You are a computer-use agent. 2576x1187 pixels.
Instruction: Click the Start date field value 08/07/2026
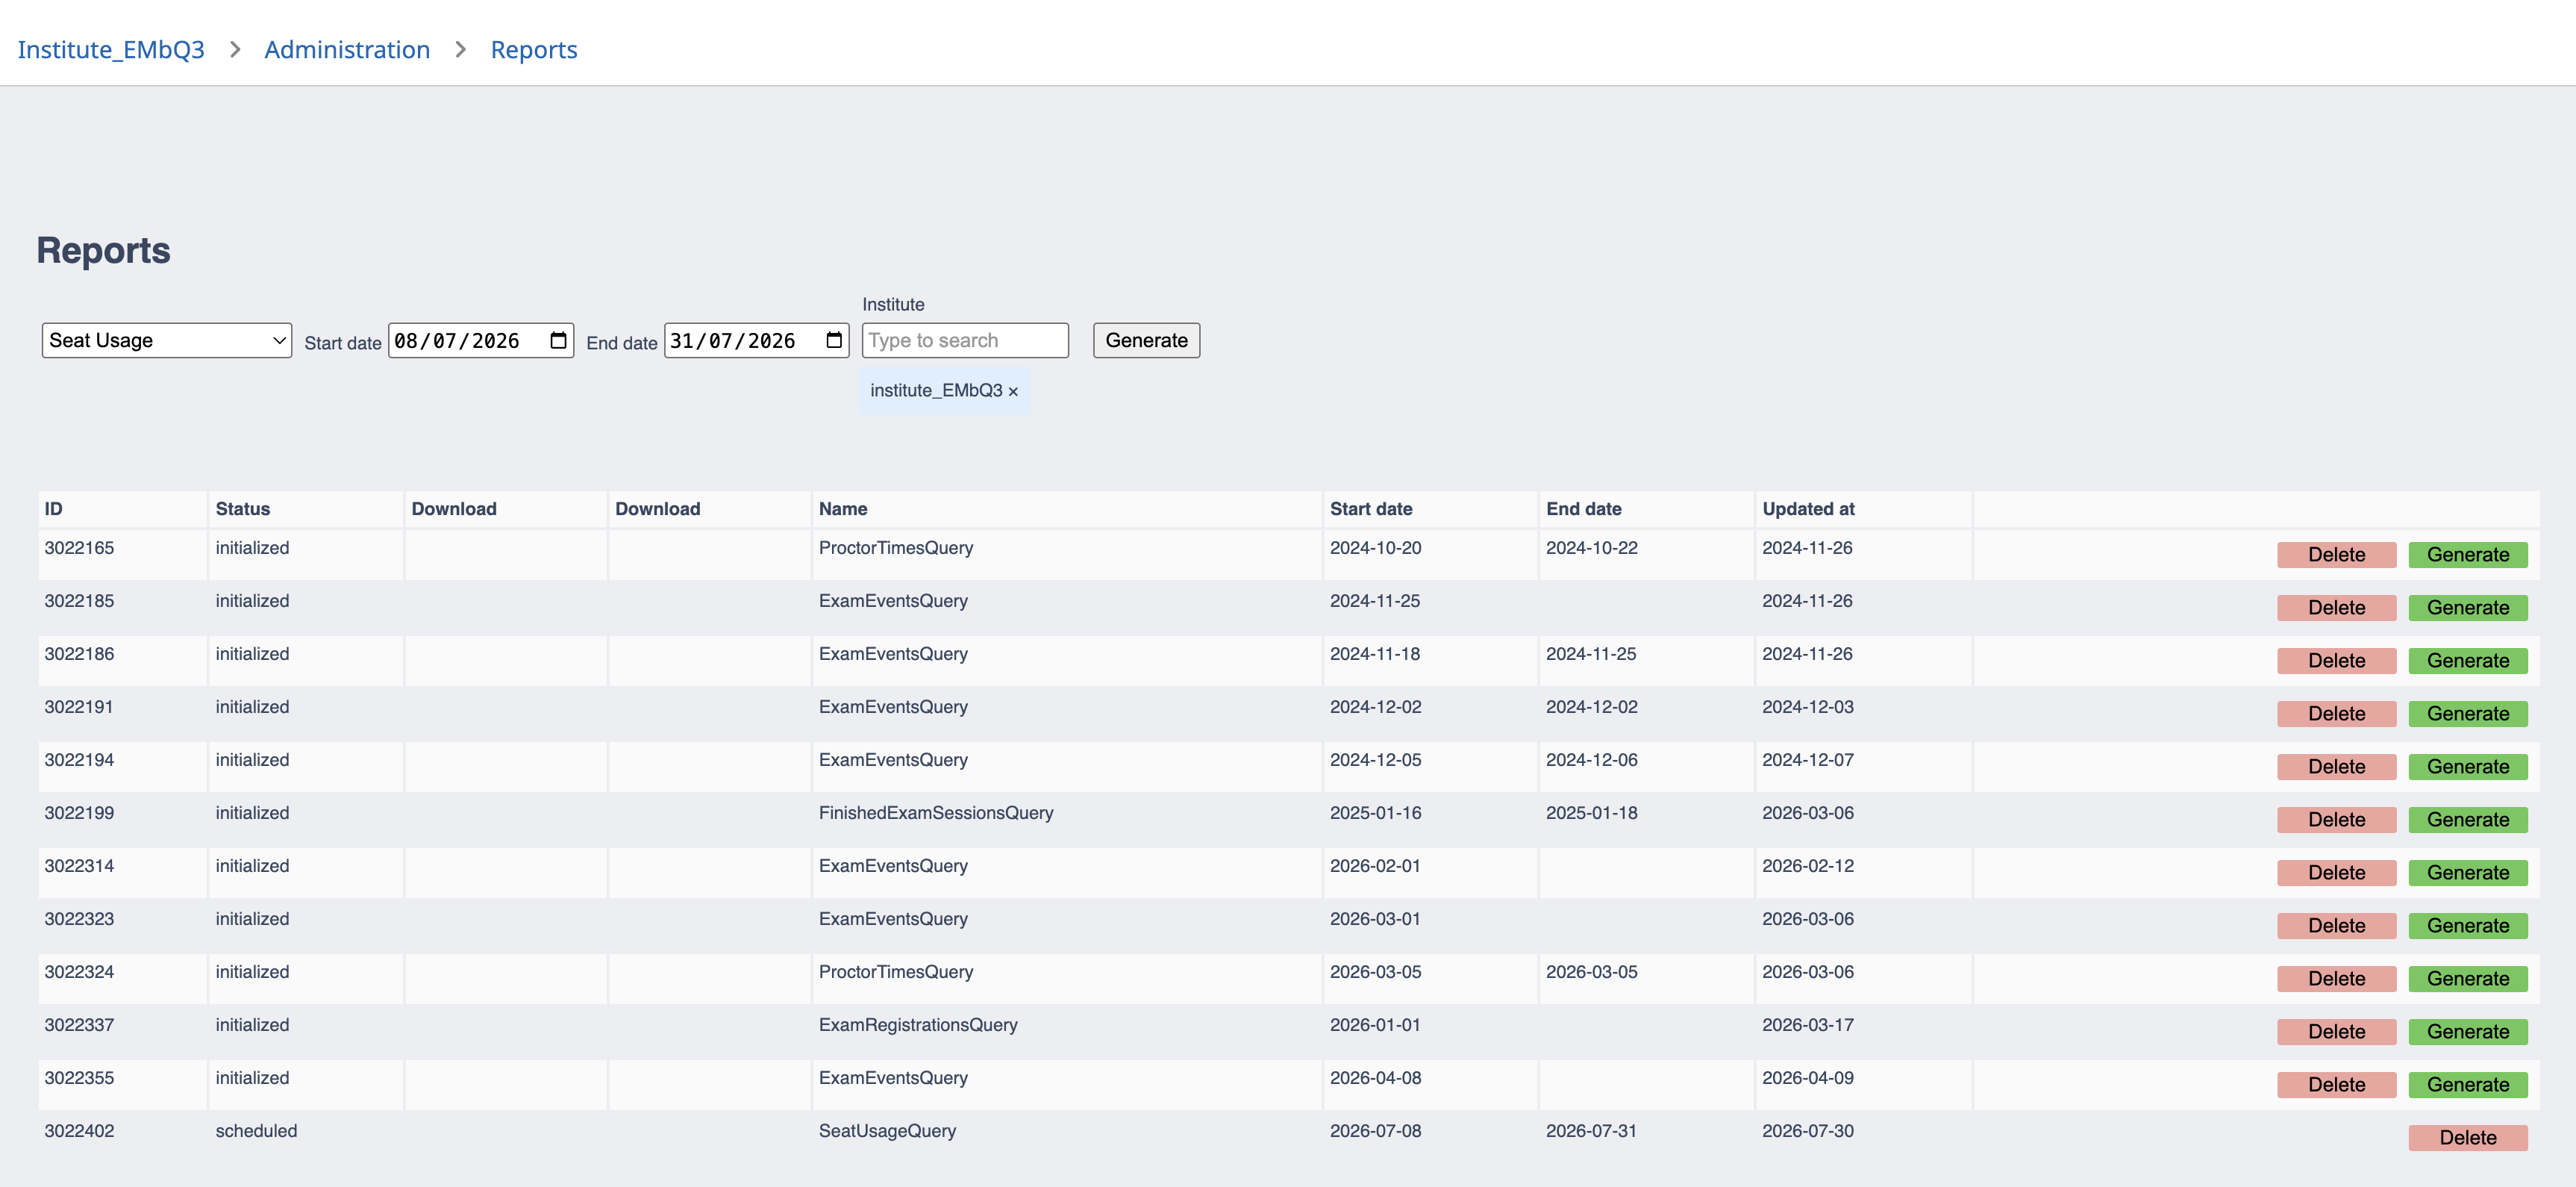(457, 341)
